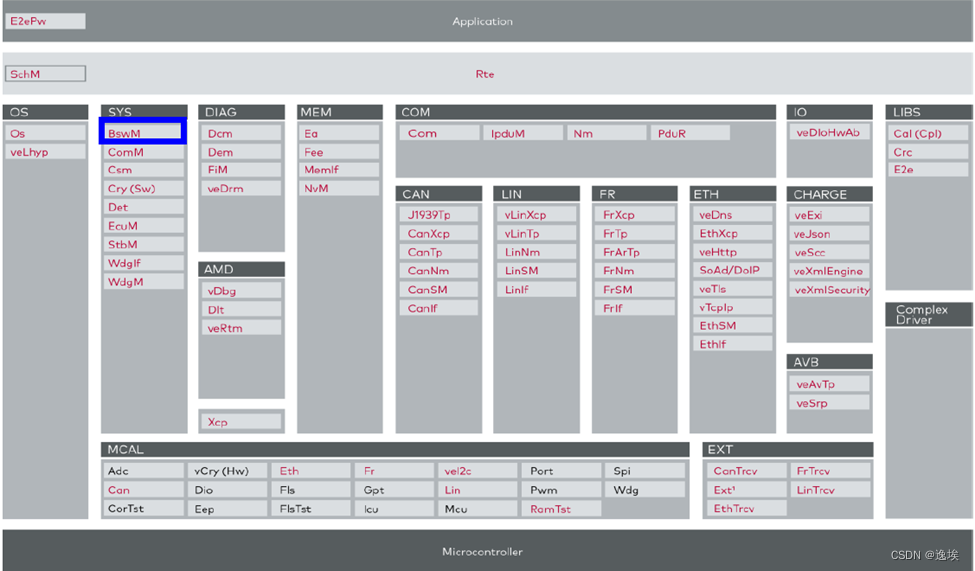Select the CanIf module
Image resolution: width=975 pixels, height=571 pixels.
pos(438,308)
